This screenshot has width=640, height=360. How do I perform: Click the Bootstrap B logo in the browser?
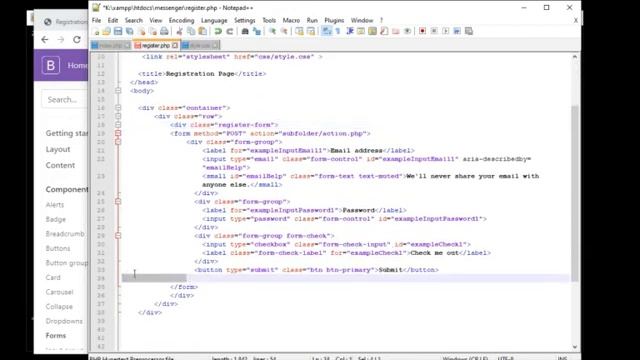point(51,65)
